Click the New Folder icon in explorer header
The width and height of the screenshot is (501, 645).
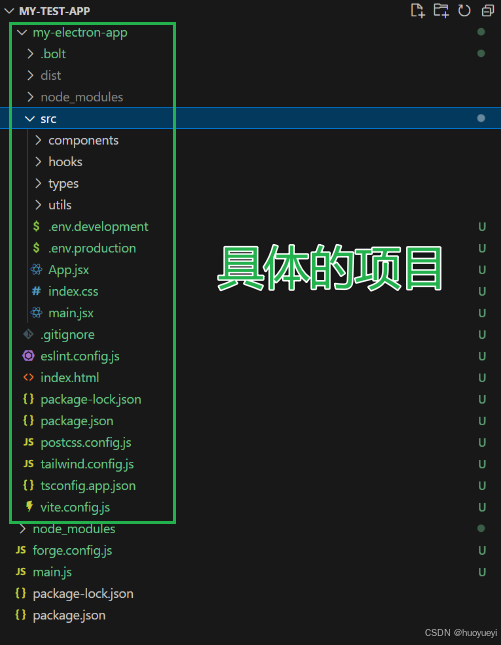tap(441, 10)
